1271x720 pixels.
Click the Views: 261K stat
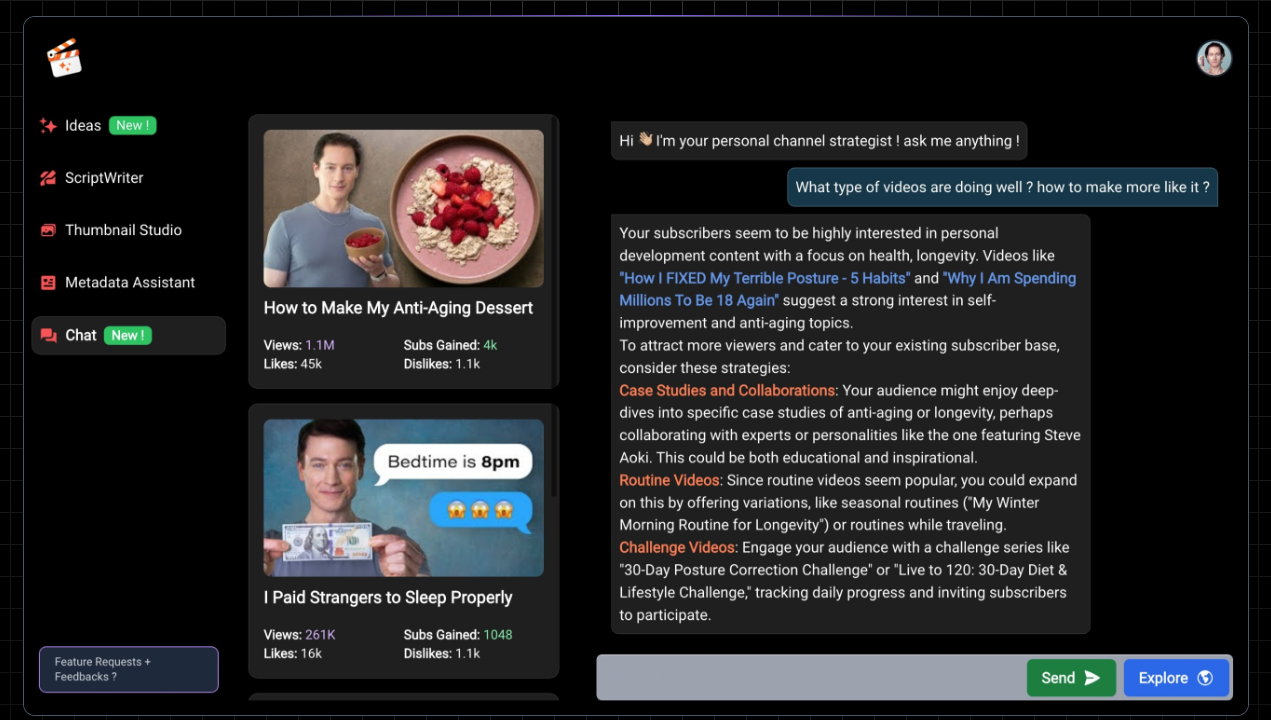(300, 634)
